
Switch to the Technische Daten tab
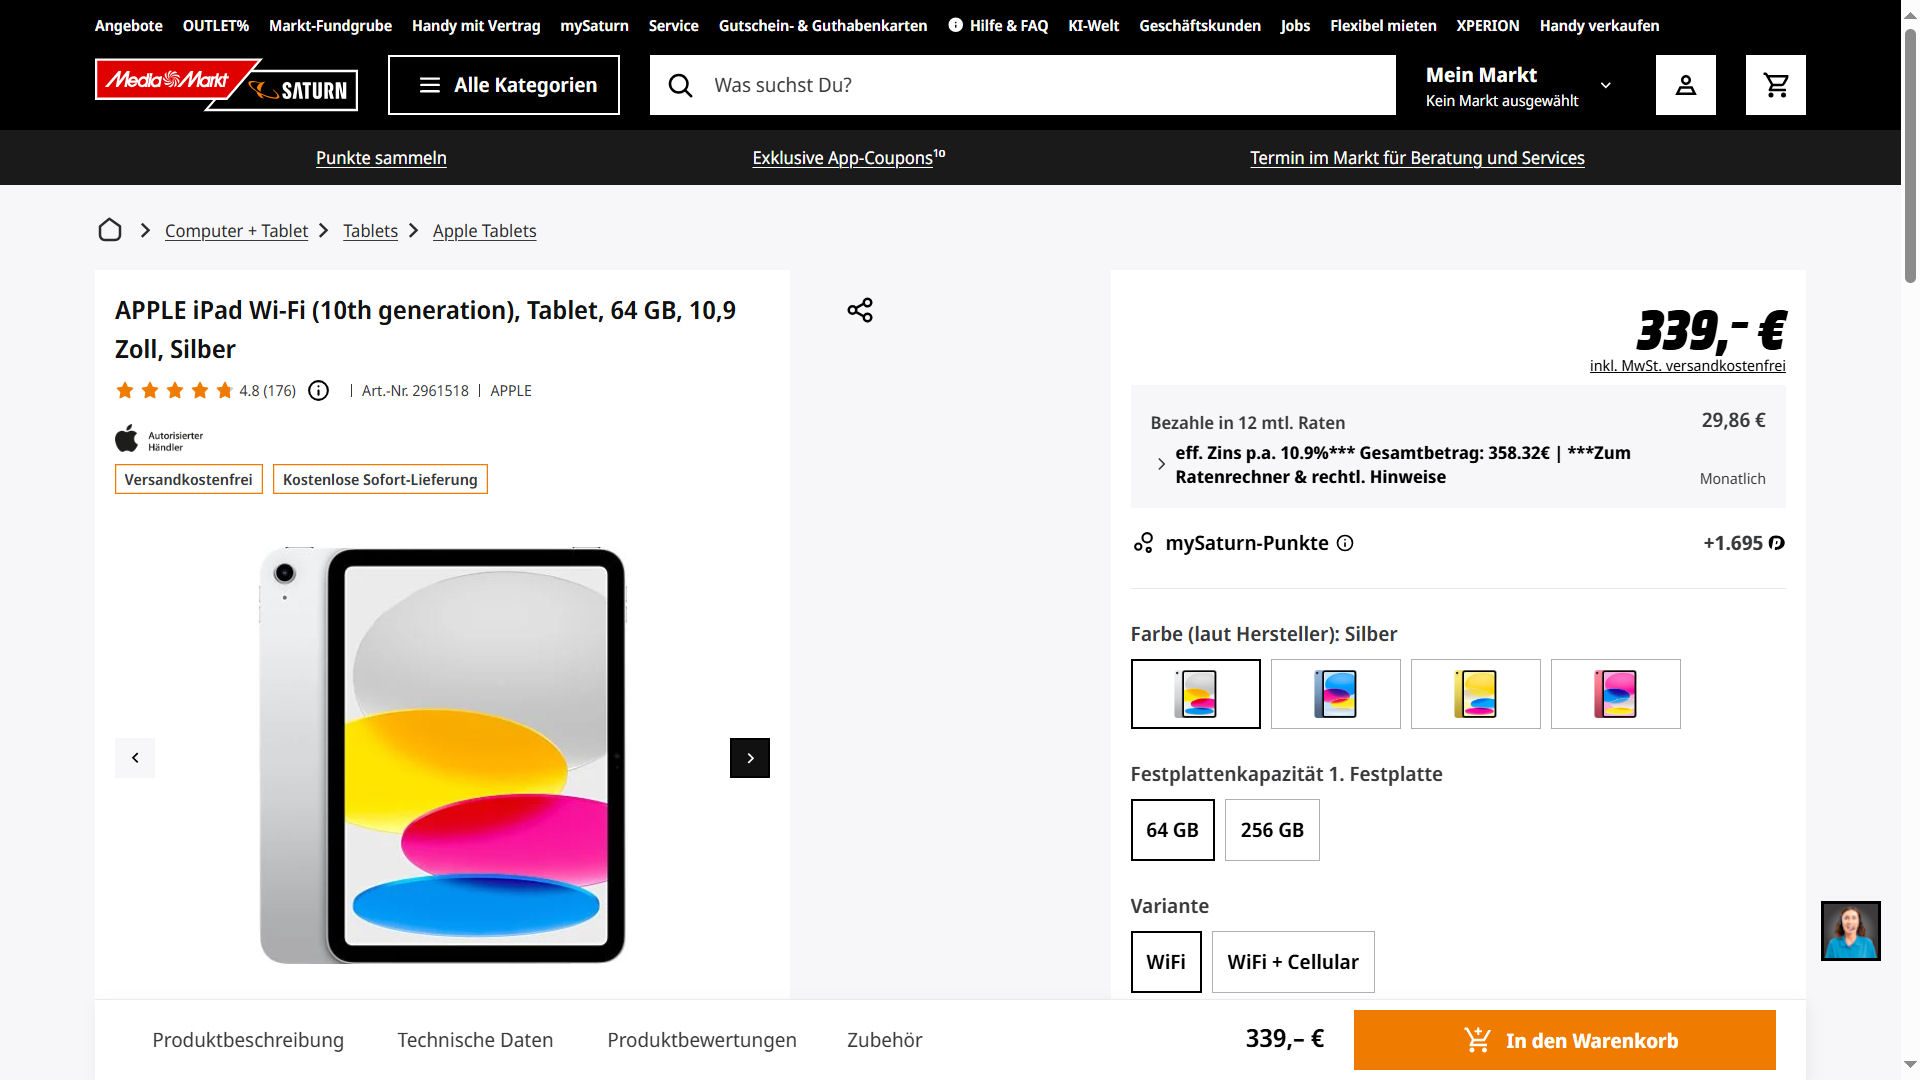point(475,1040)
